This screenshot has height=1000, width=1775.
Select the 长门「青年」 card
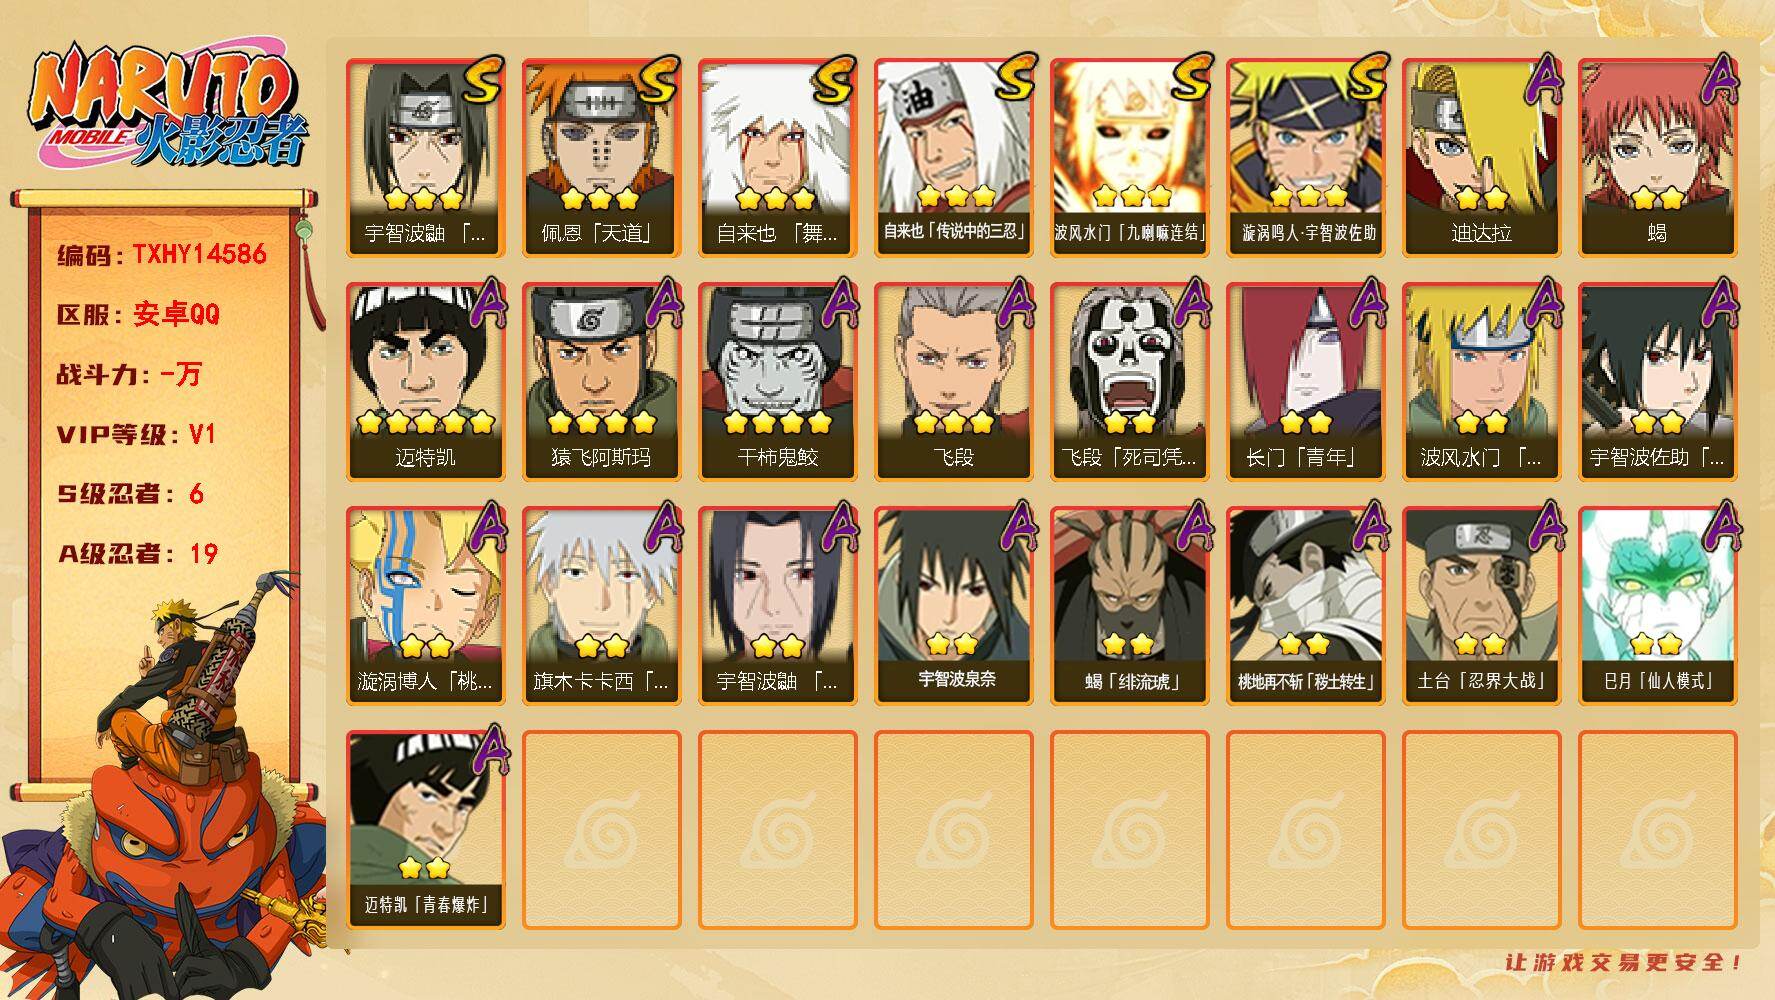[x=1305, y=382]
